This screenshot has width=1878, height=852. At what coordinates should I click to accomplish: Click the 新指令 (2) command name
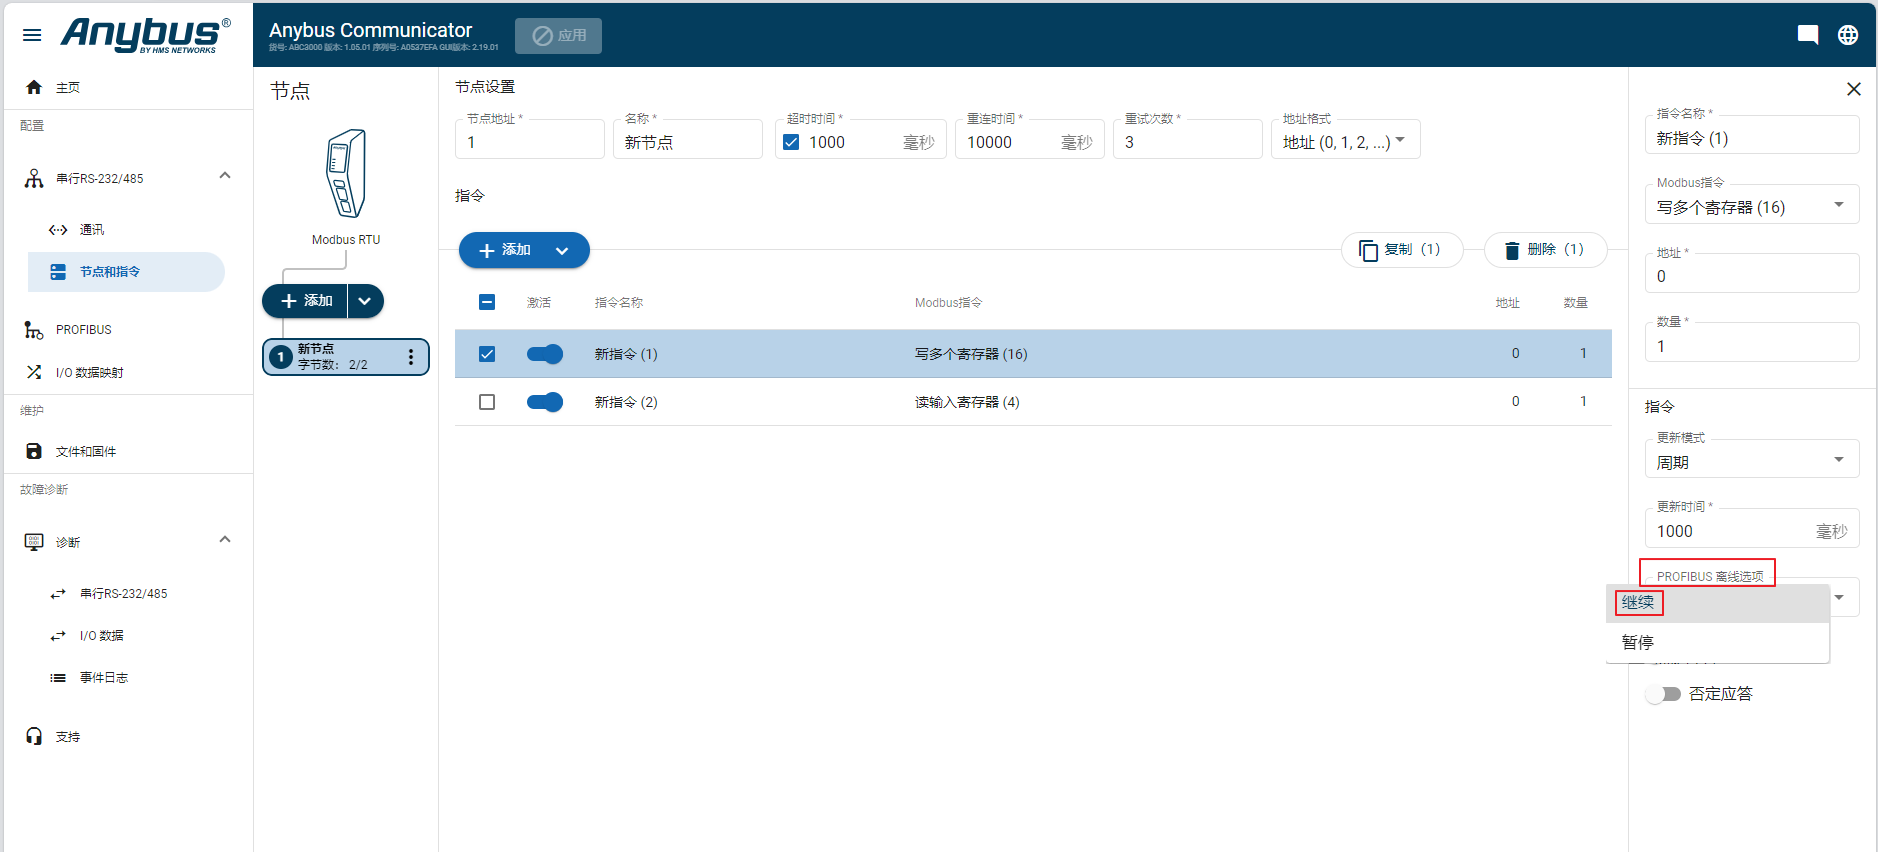[x=626, y=402]
